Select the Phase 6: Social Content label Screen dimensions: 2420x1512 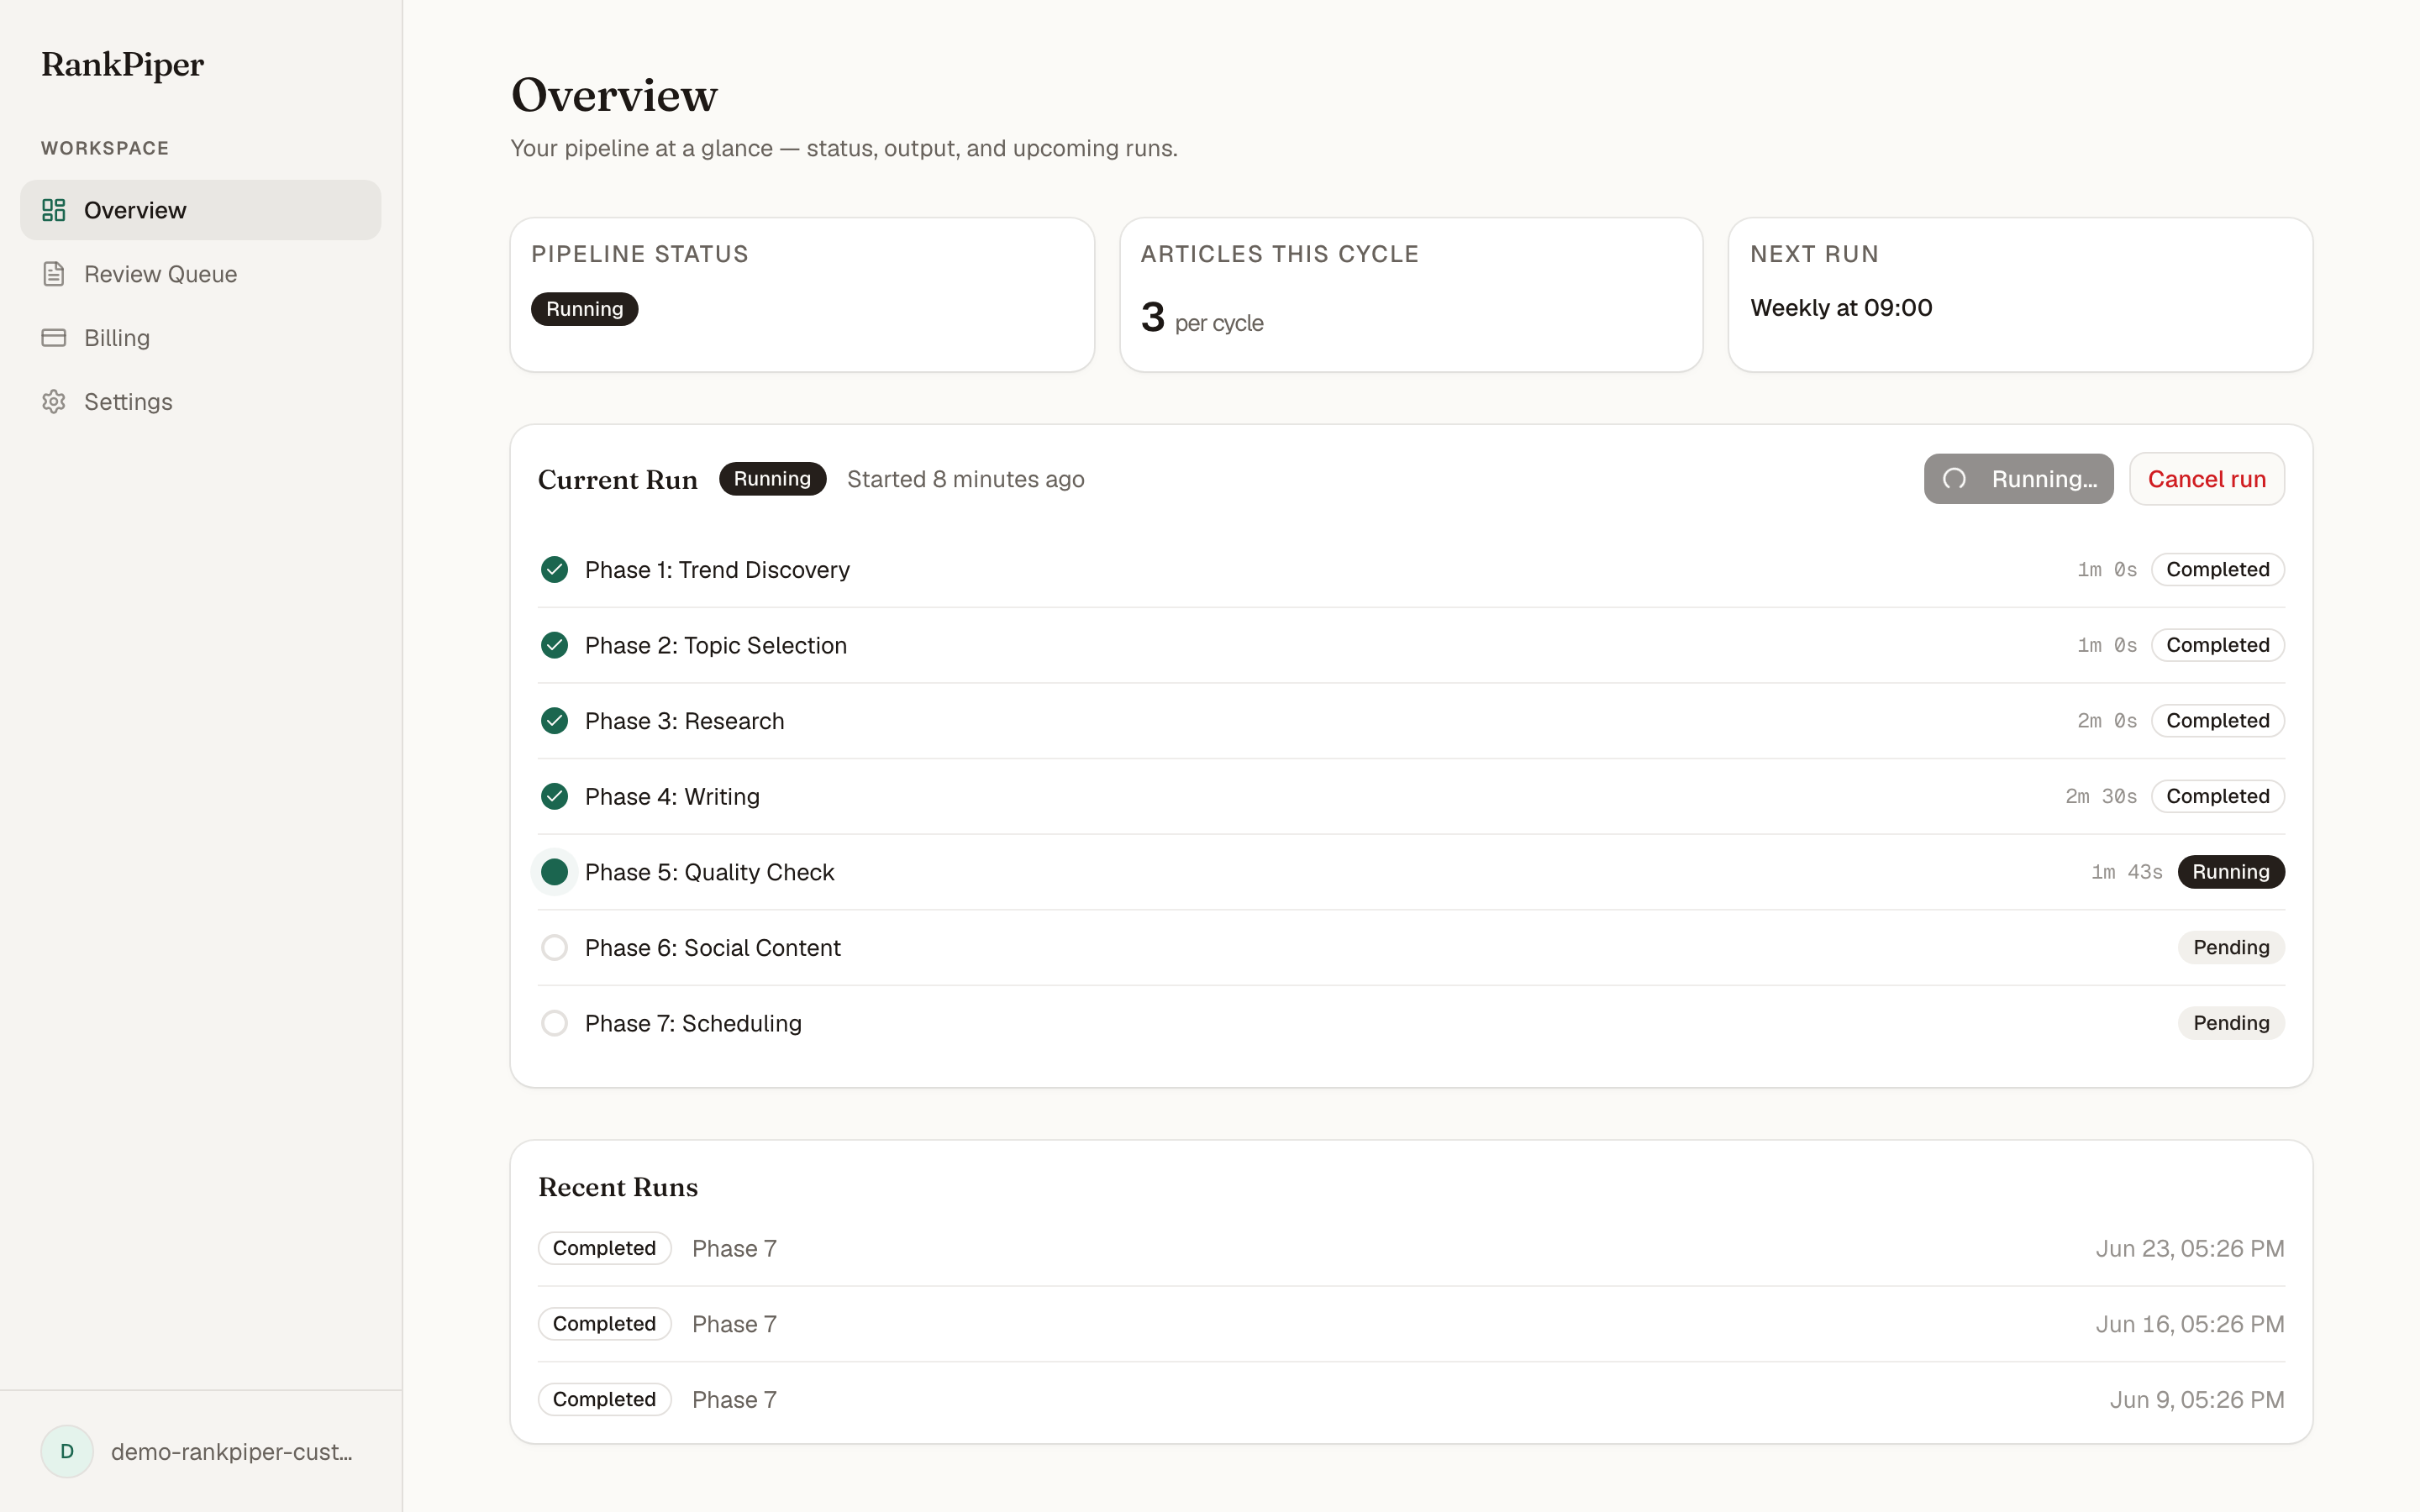pos(712,947)
